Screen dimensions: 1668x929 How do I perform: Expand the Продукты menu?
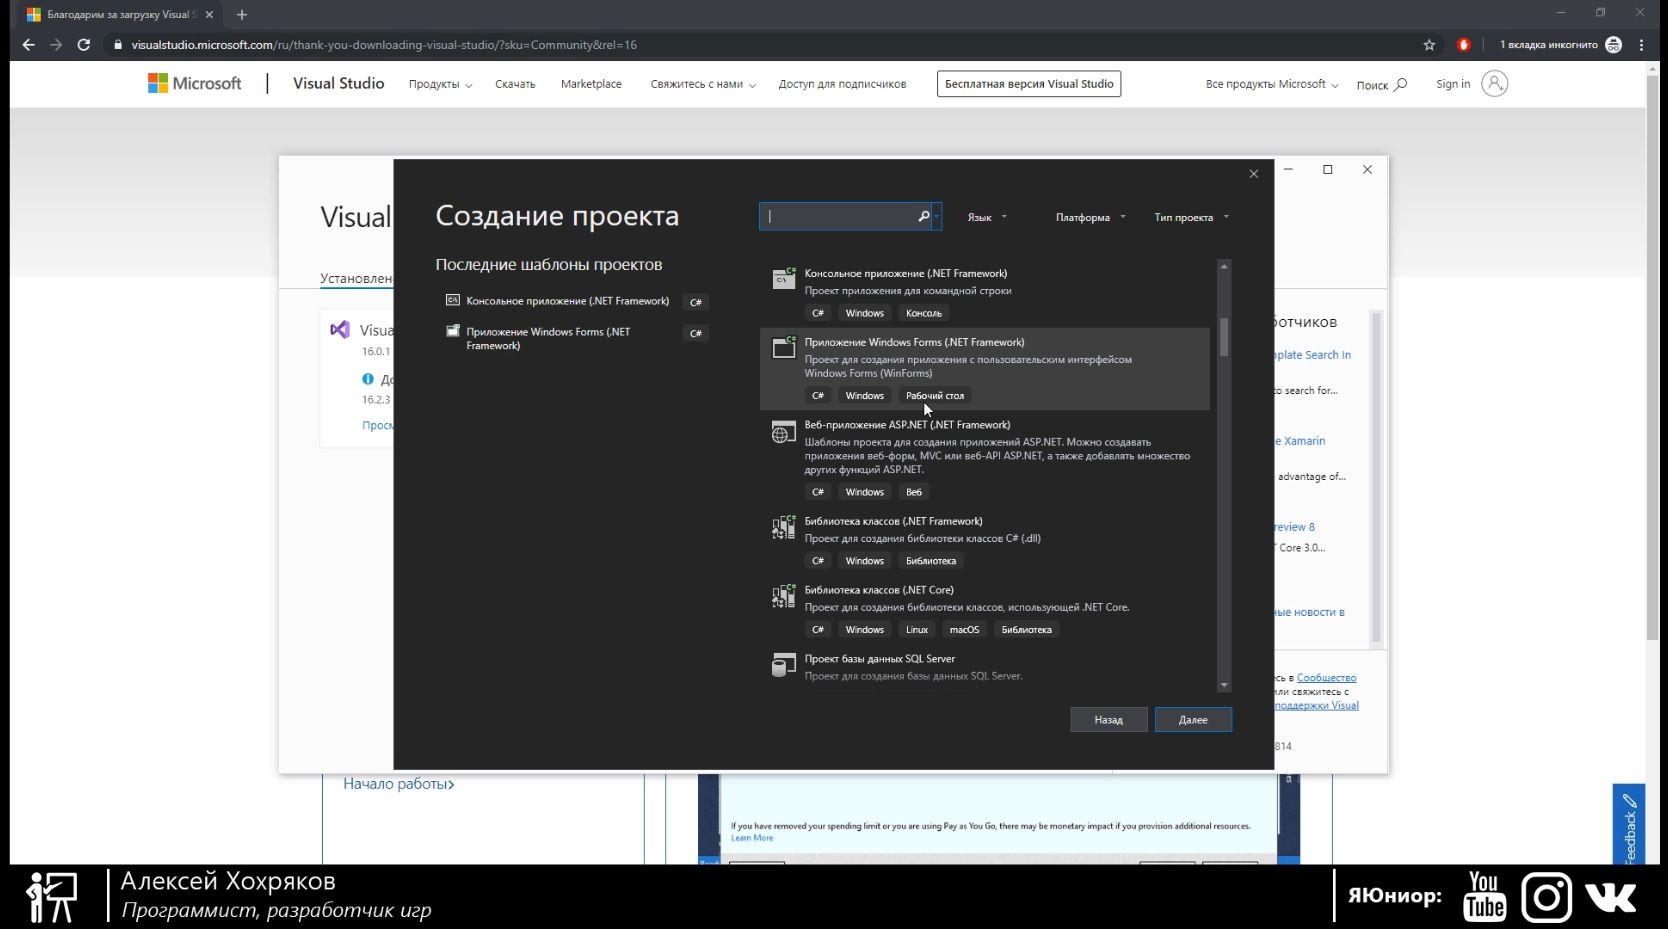[440, 84]
